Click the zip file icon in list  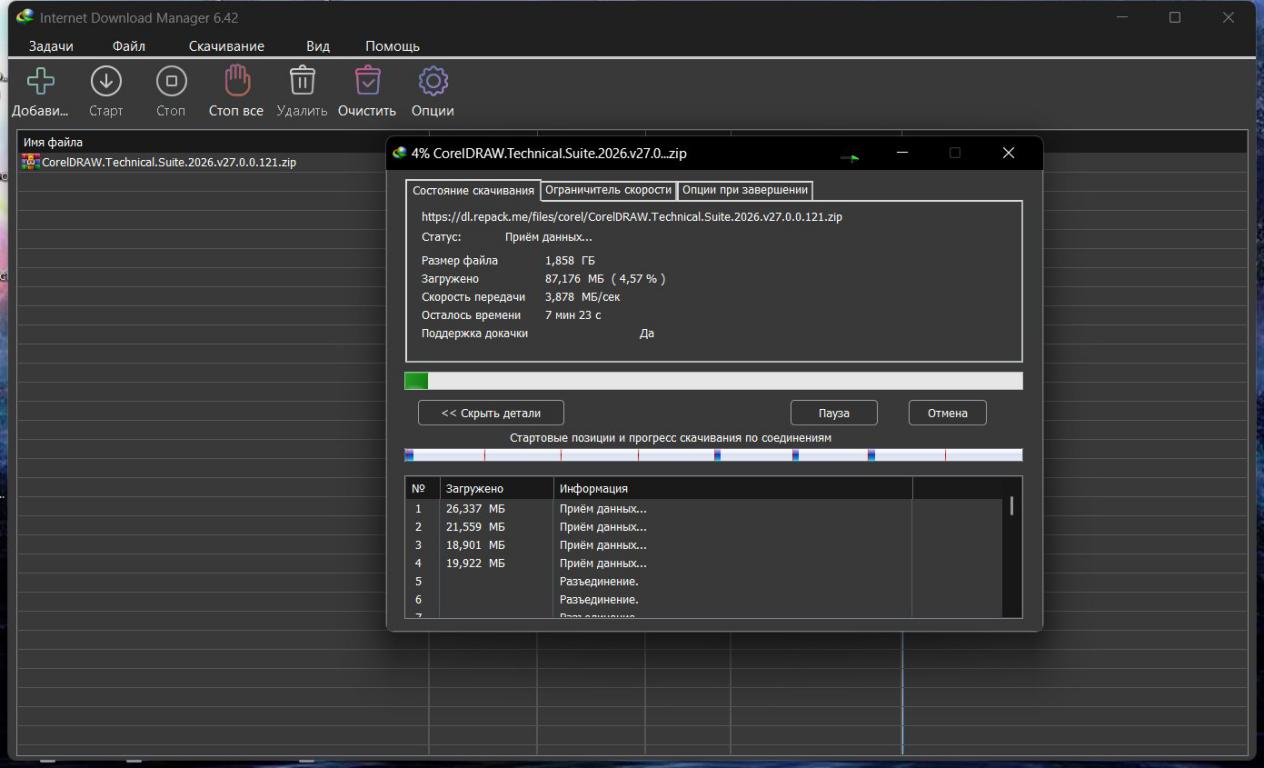[31, 162]
